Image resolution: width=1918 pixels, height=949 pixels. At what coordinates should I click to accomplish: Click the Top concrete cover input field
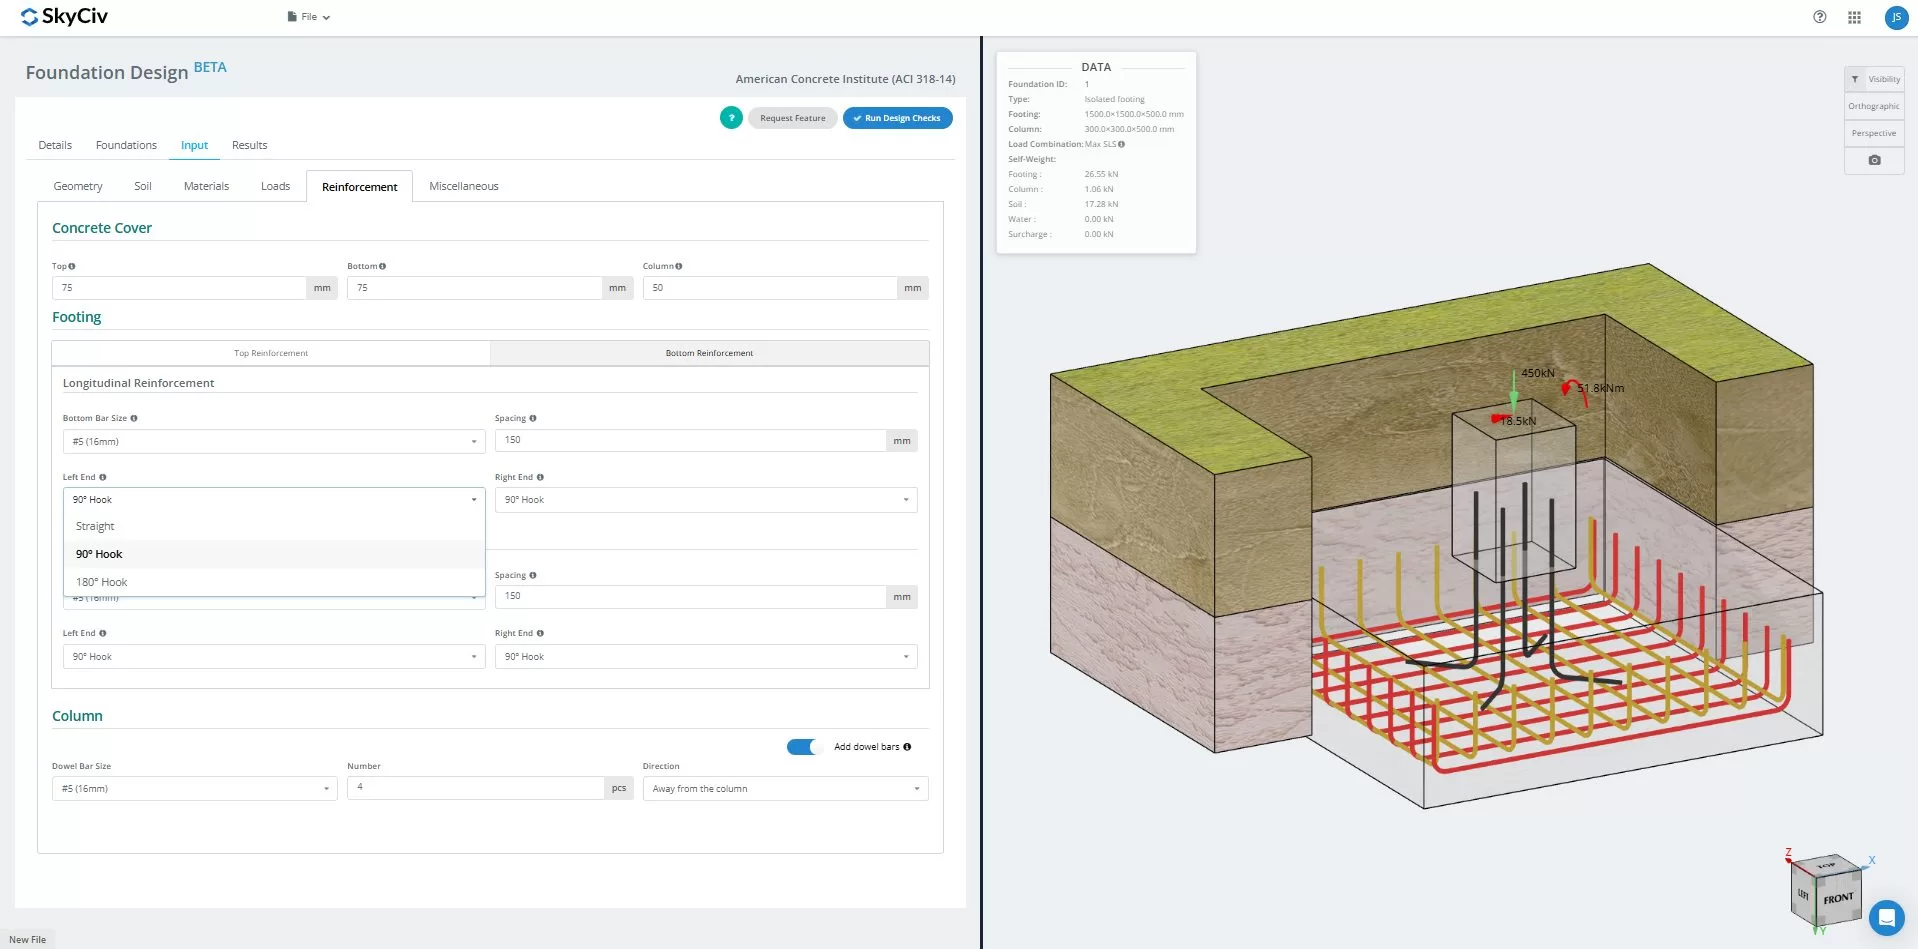(x=180, y=287)
